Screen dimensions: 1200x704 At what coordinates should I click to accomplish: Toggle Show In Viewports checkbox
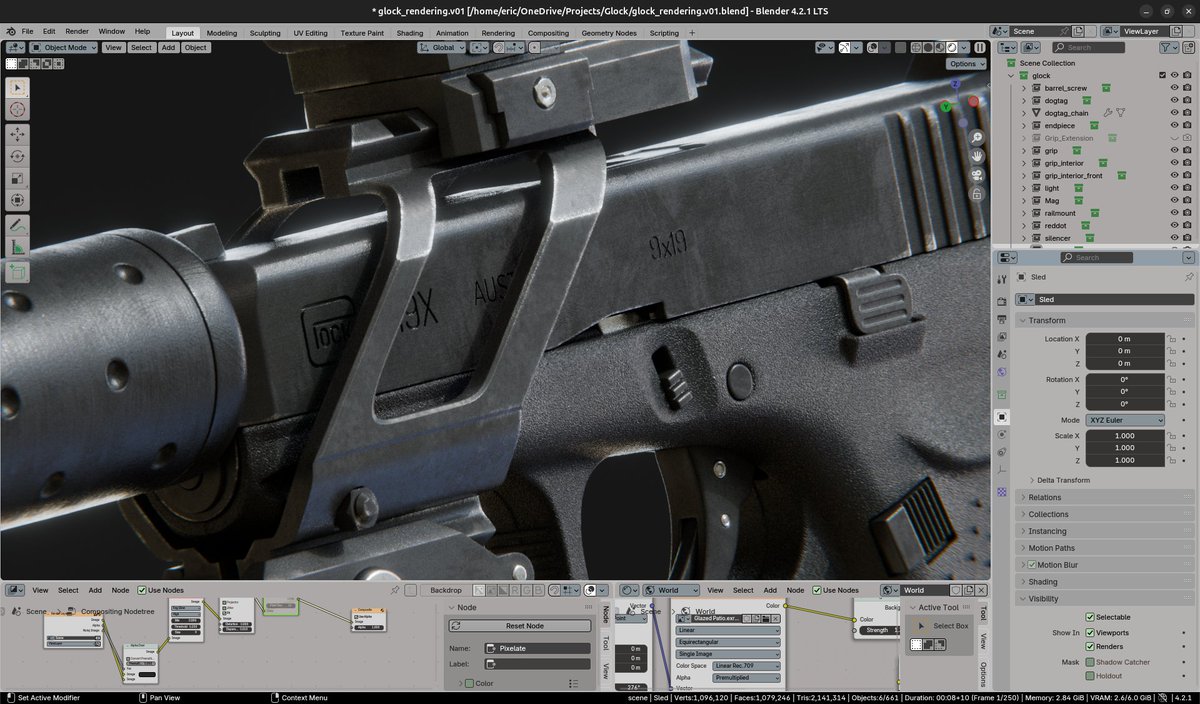[x=1090, y=632]
